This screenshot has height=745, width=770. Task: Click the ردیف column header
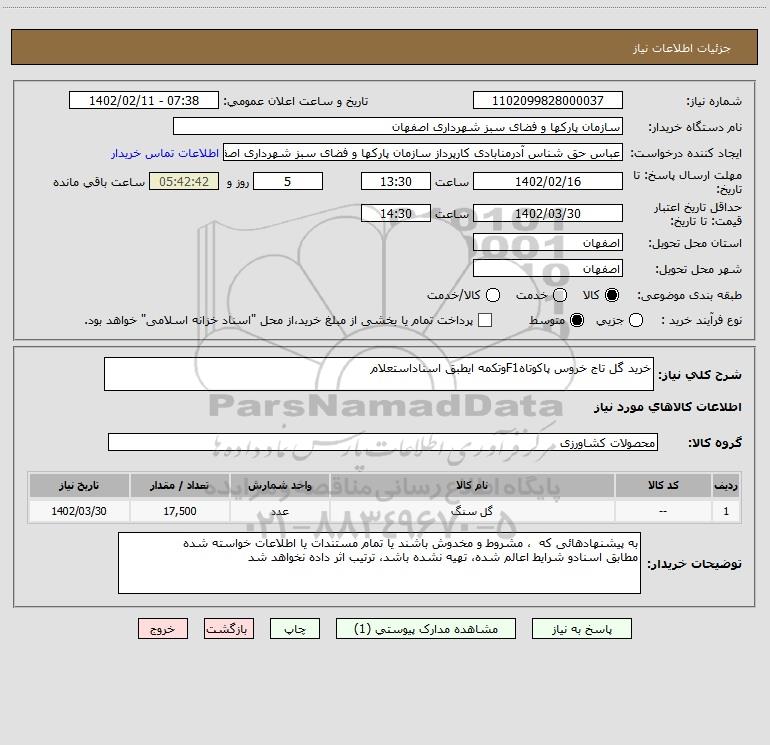pos(726,485)
